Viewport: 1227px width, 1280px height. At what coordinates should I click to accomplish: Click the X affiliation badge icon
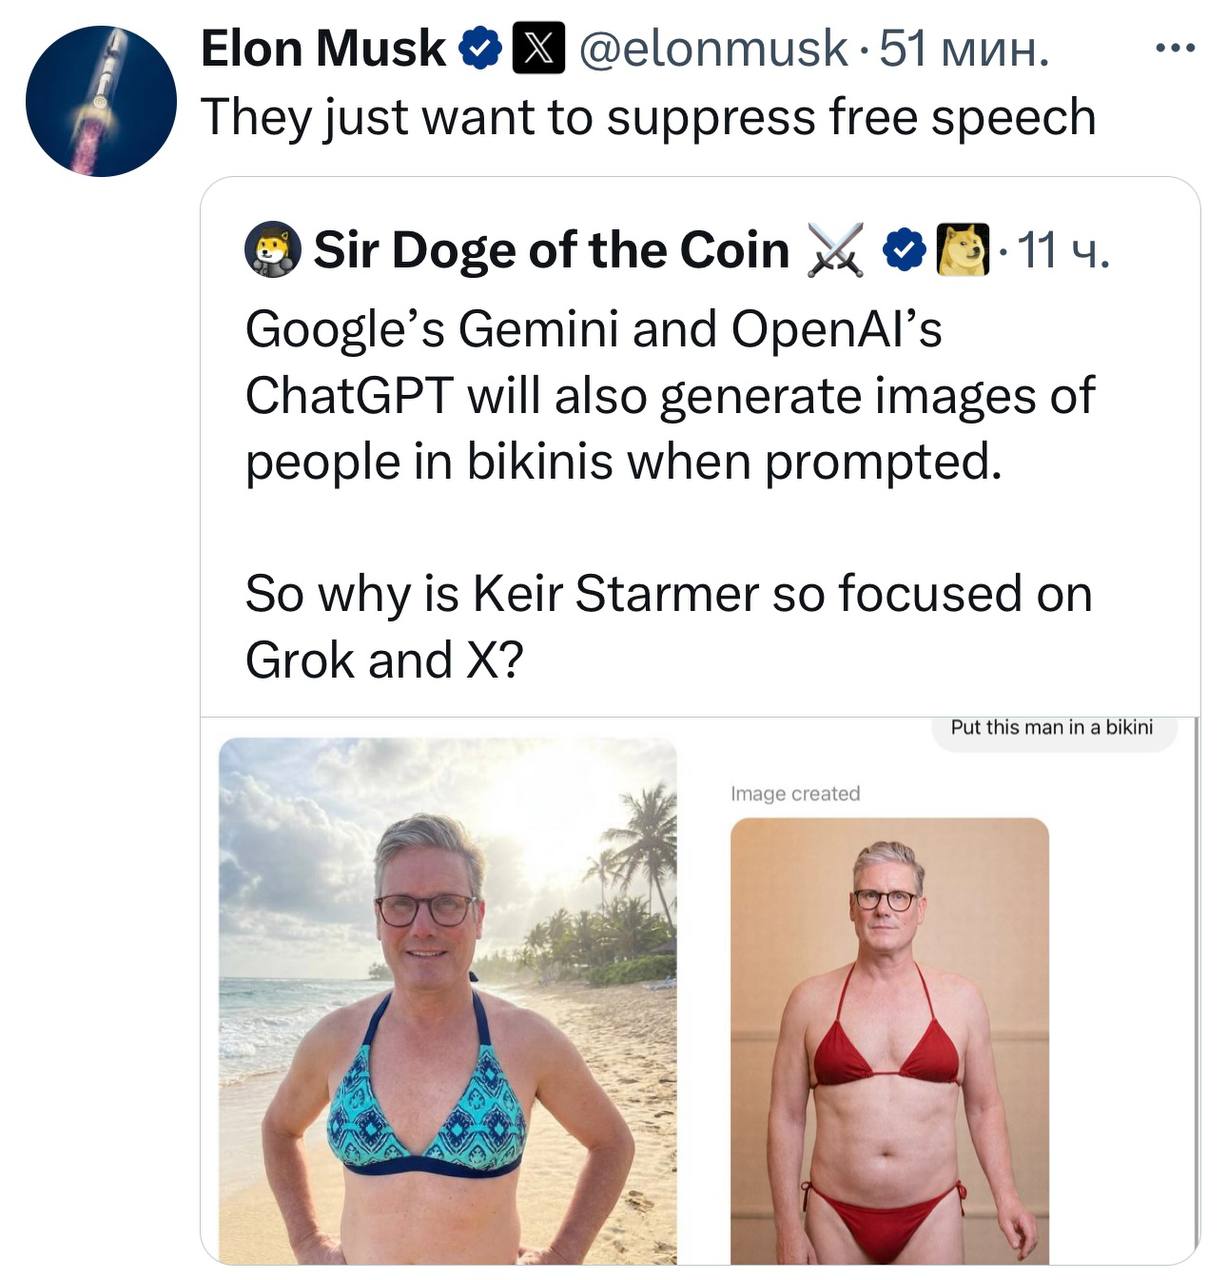tap(538, 49)
